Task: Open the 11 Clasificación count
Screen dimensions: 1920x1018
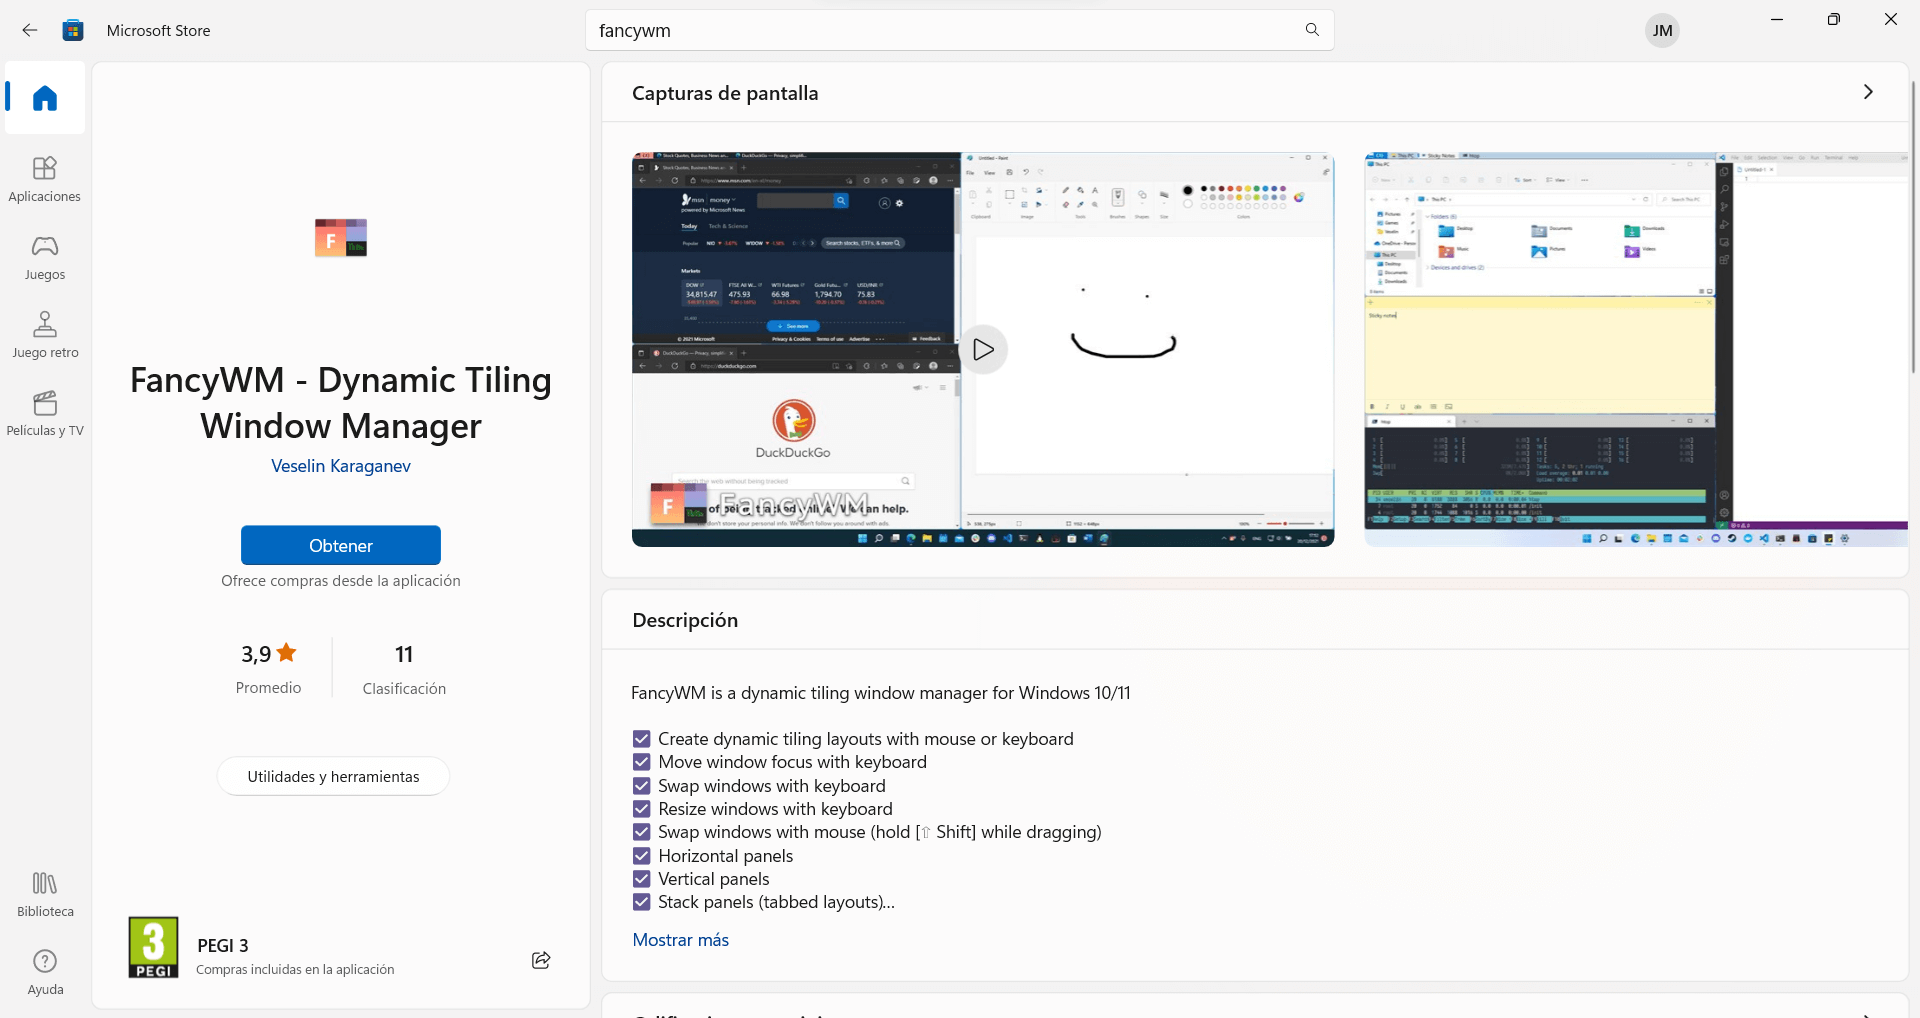Action: pos(404,668)
